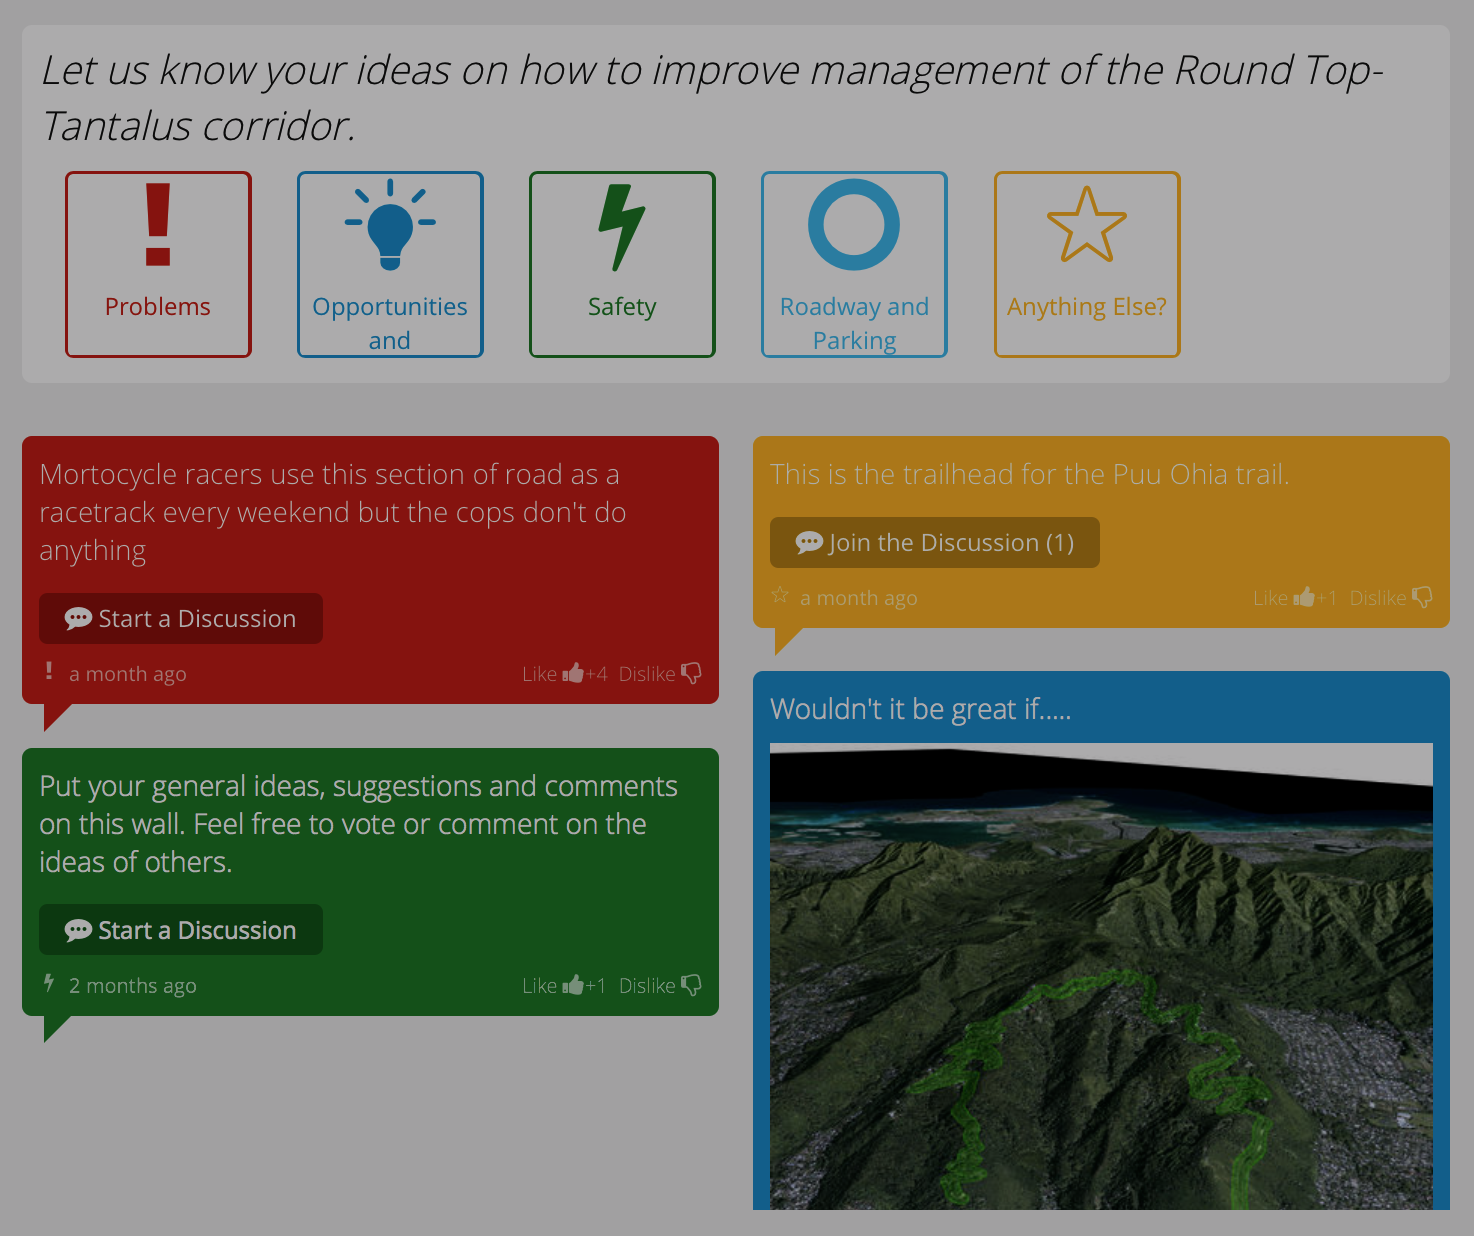Click the 'Wouldn't it be great if.....' heading
This screenshot has width=1474, height=1236.
[920, 709]
